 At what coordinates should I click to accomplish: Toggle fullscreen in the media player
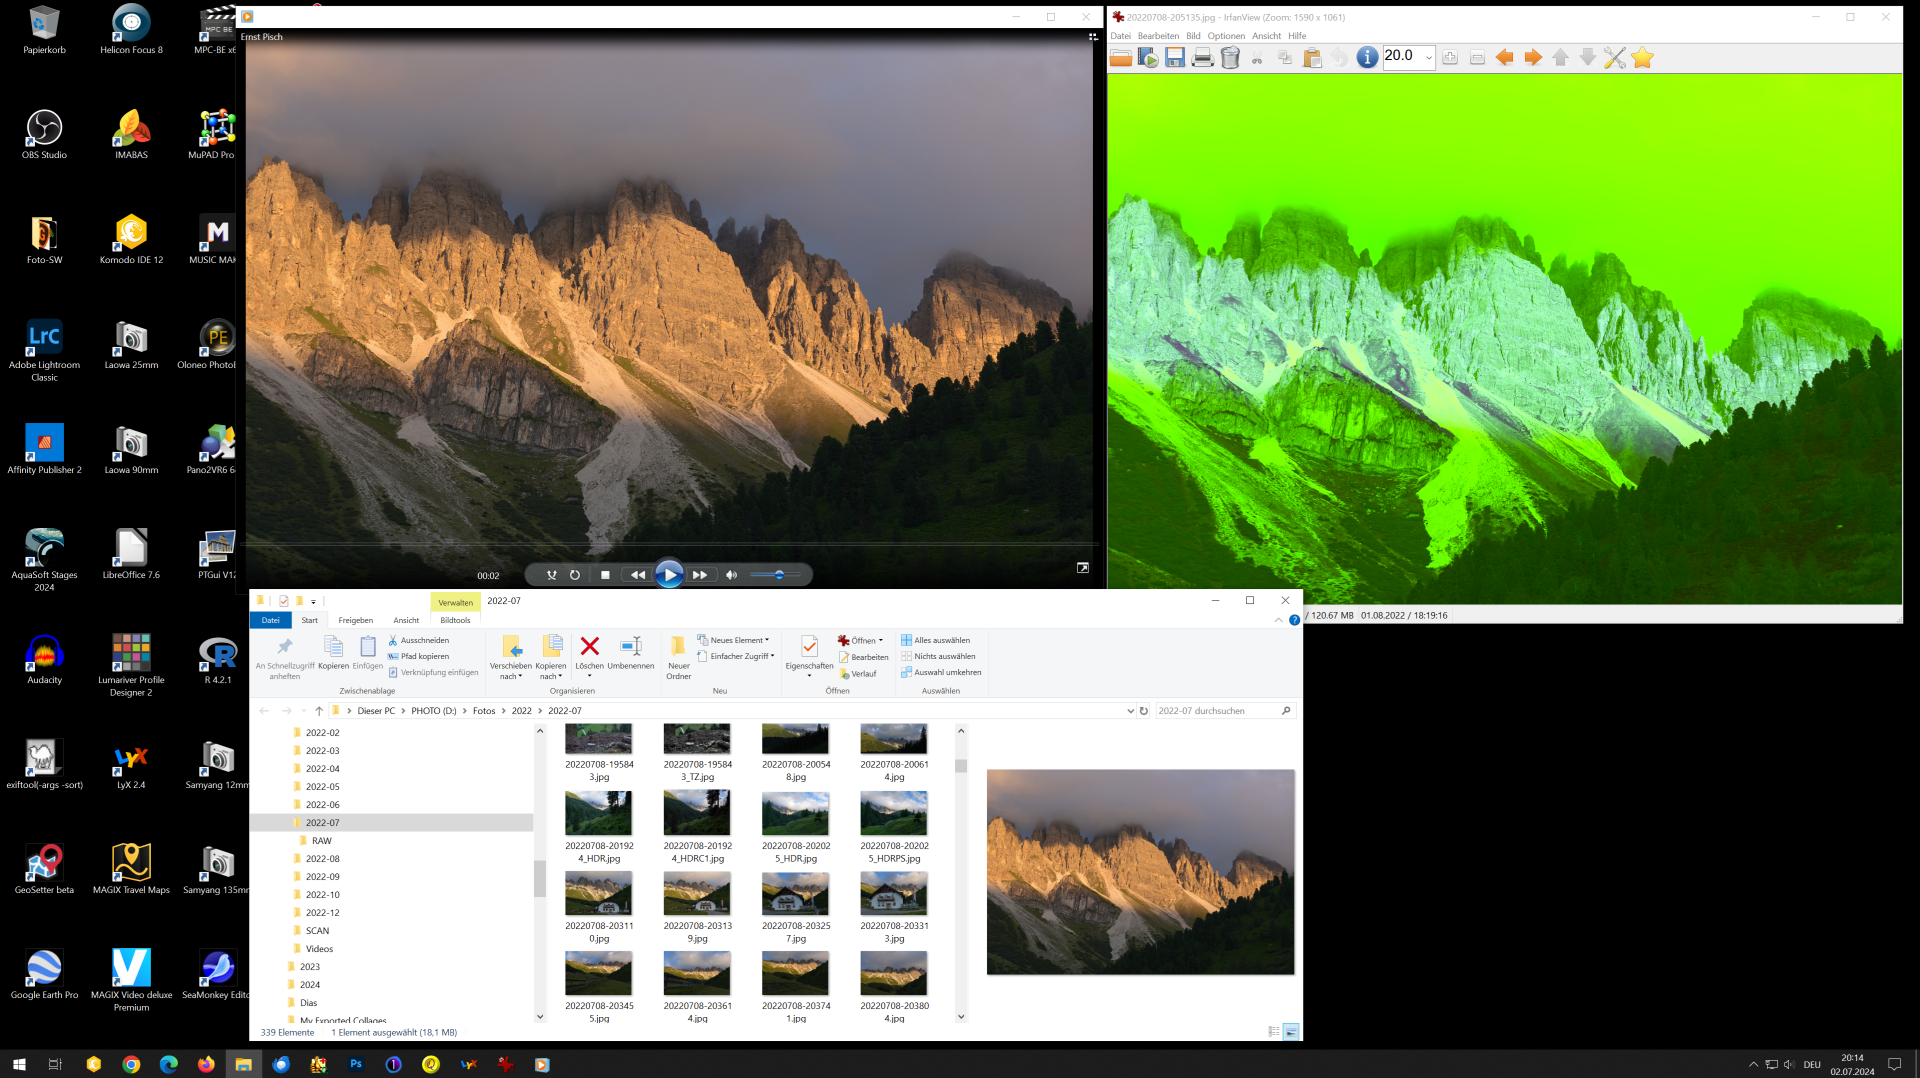[x=1083, y=567]
